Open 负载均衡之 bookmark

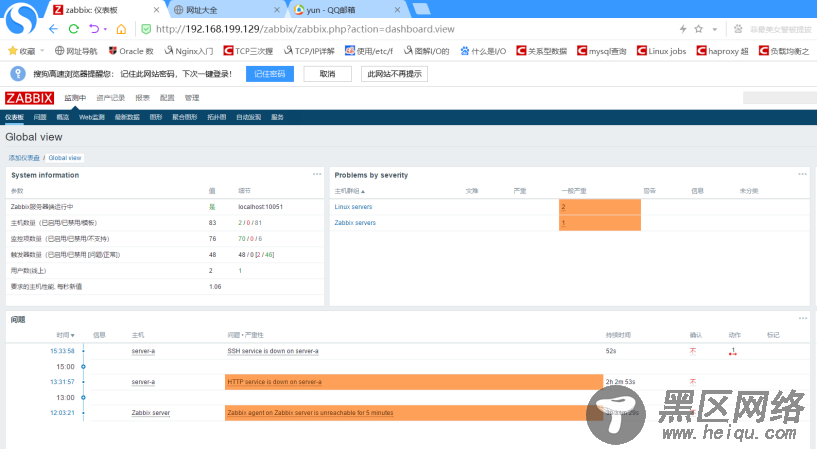784,51
